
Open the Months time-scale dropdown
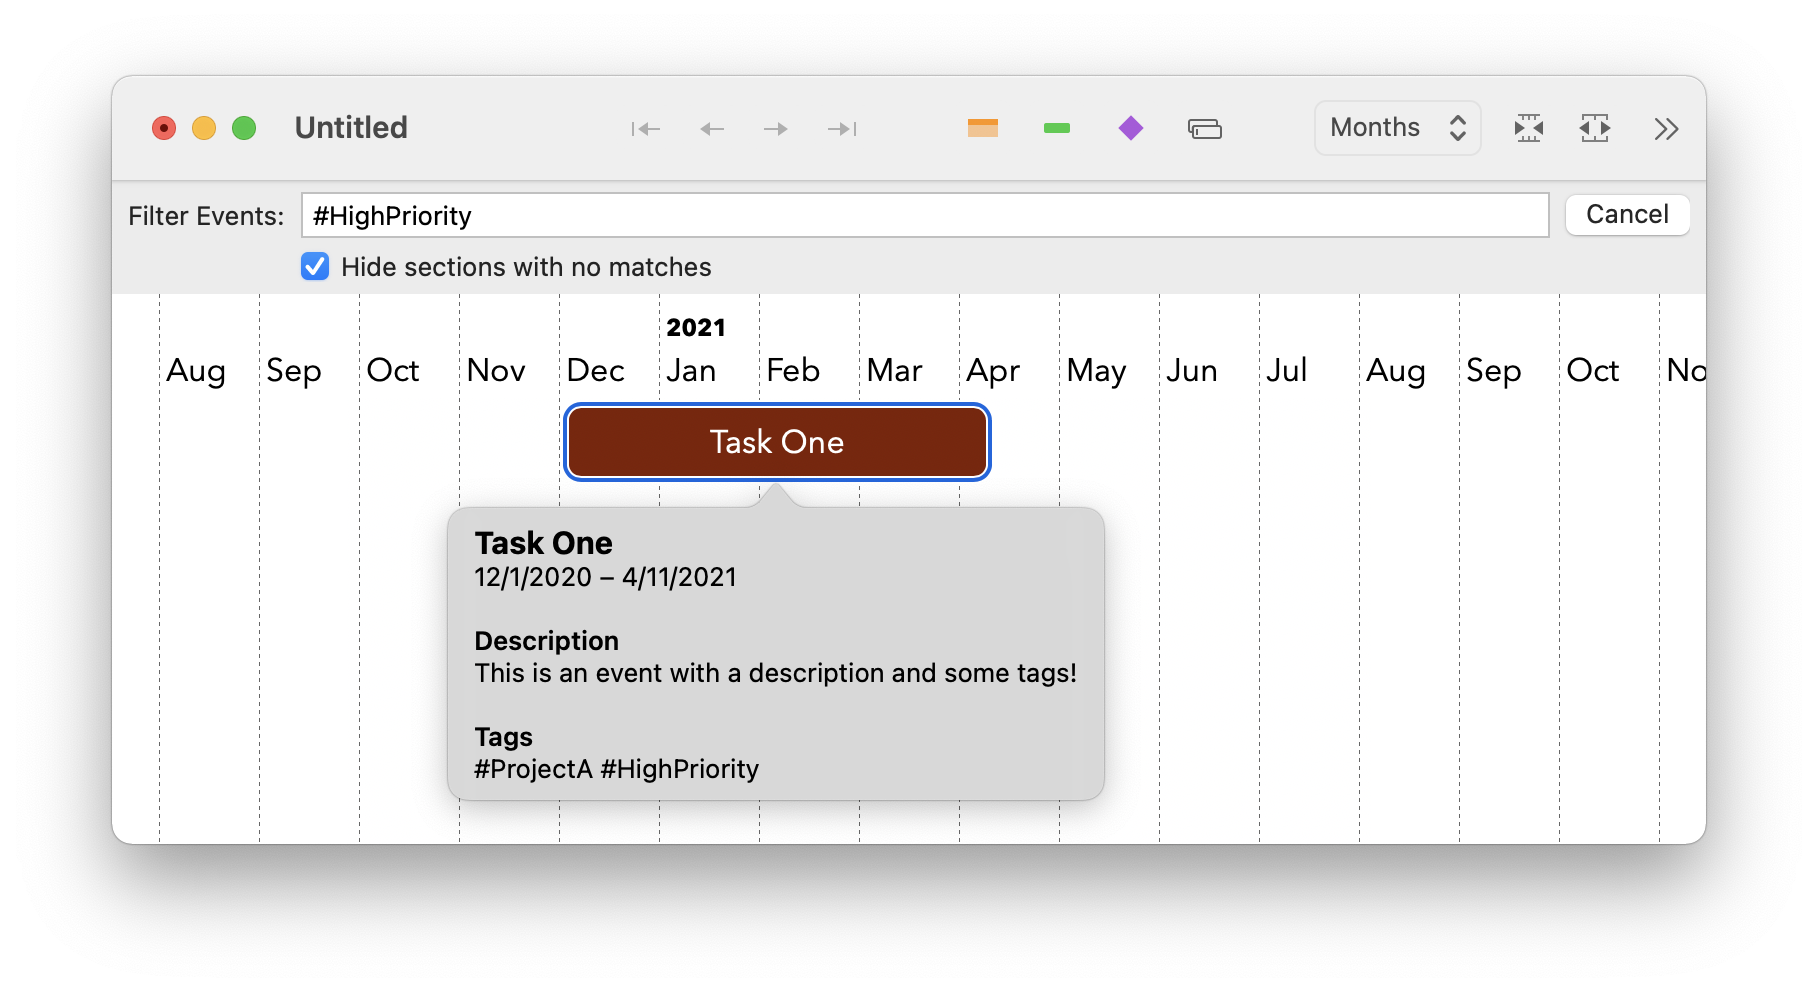coord(1380,127)
